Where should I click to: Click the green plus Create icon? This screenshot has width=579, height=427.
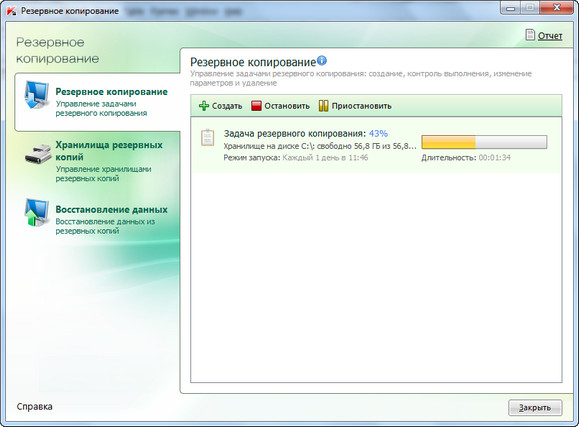(204, 106)
